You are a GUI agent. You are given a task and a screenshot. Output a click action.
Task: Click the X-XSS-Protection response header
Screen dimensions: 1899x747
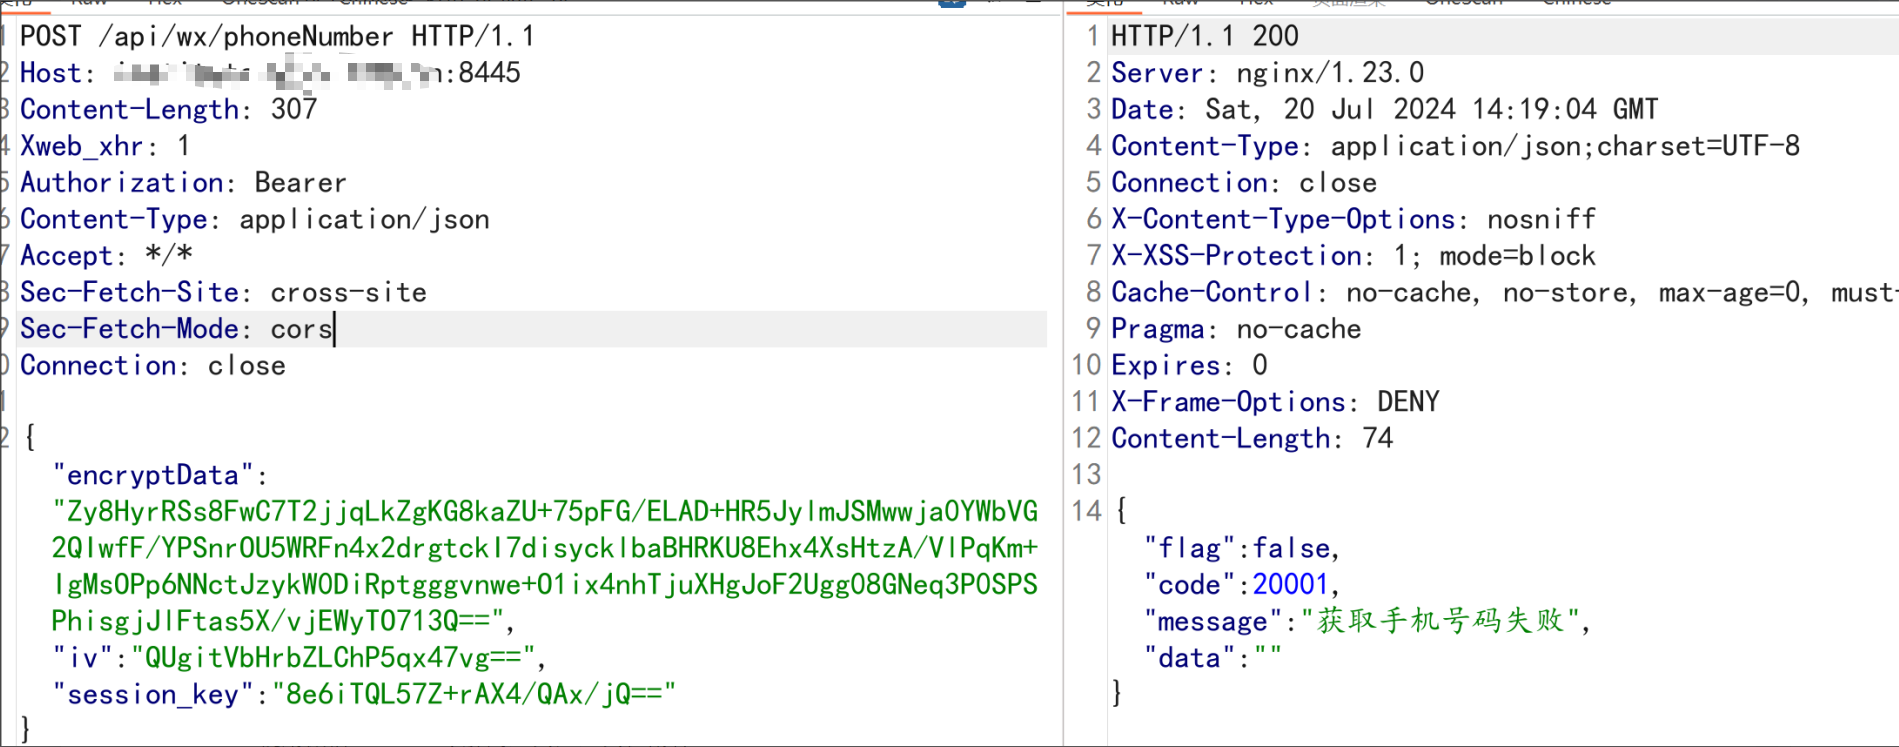[x=1353, y=256]
